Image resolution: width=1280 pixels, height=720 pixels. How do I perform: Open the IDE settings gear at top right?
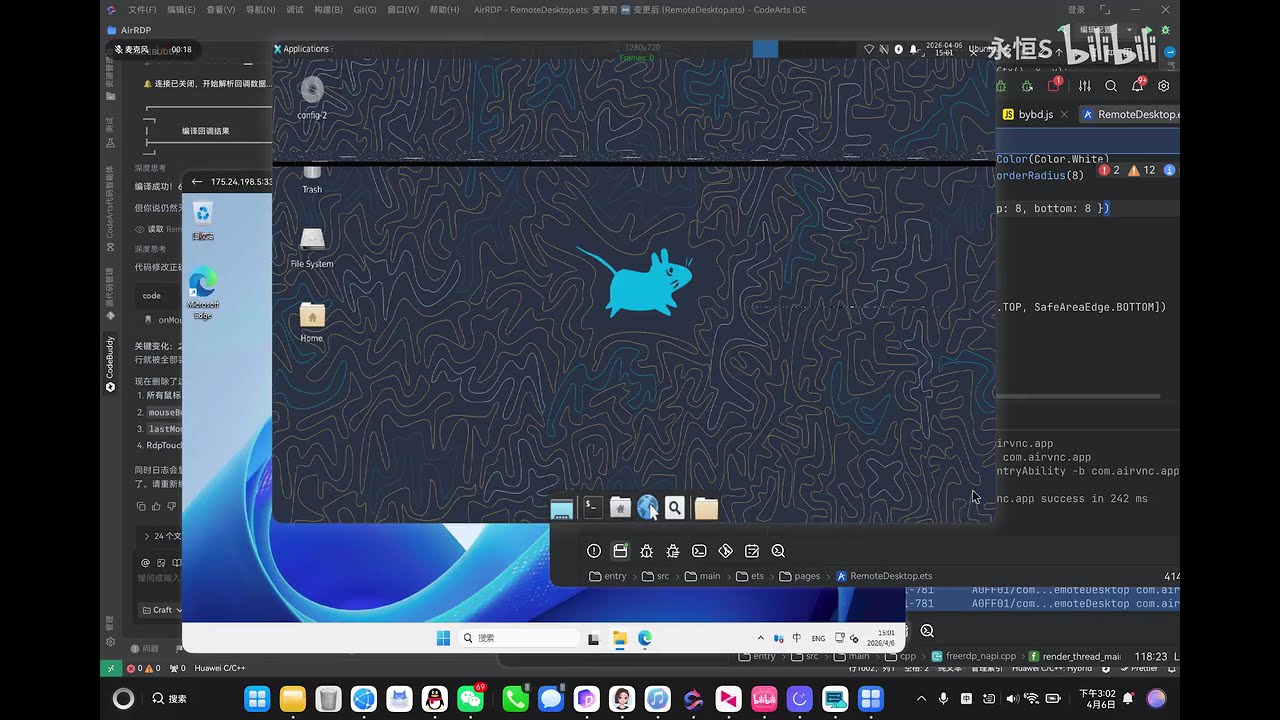[1163, 86]
